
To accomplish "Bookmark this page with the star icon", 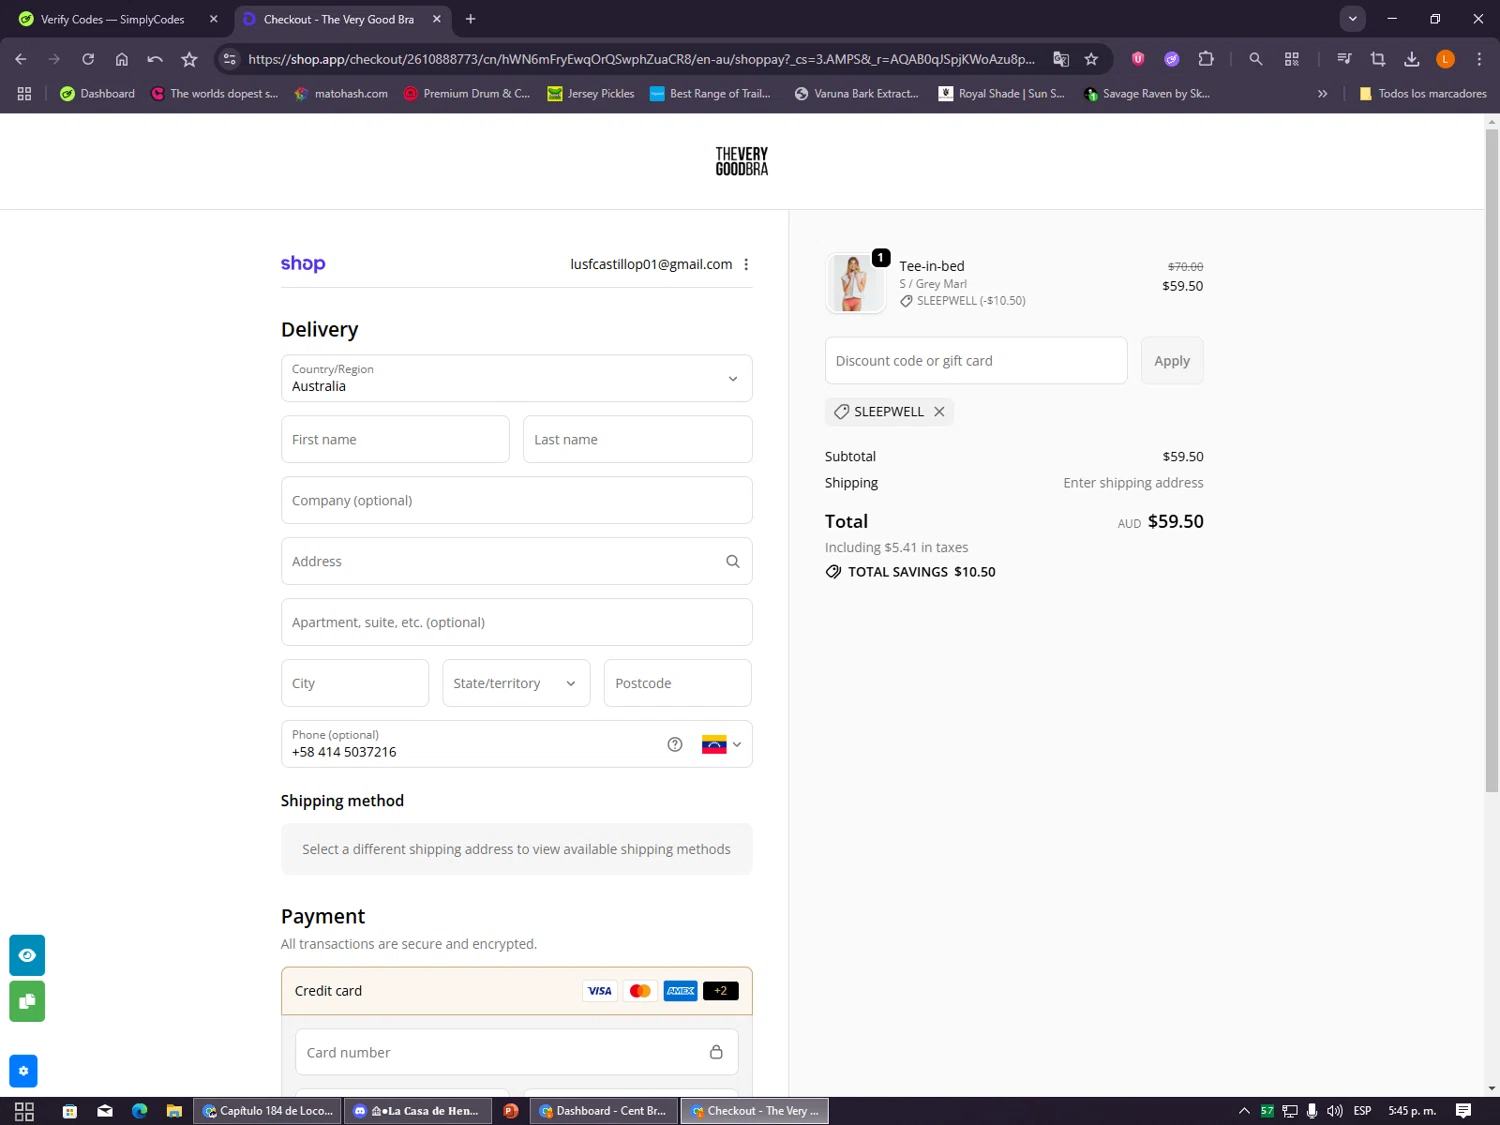I will pos(1091,59).
